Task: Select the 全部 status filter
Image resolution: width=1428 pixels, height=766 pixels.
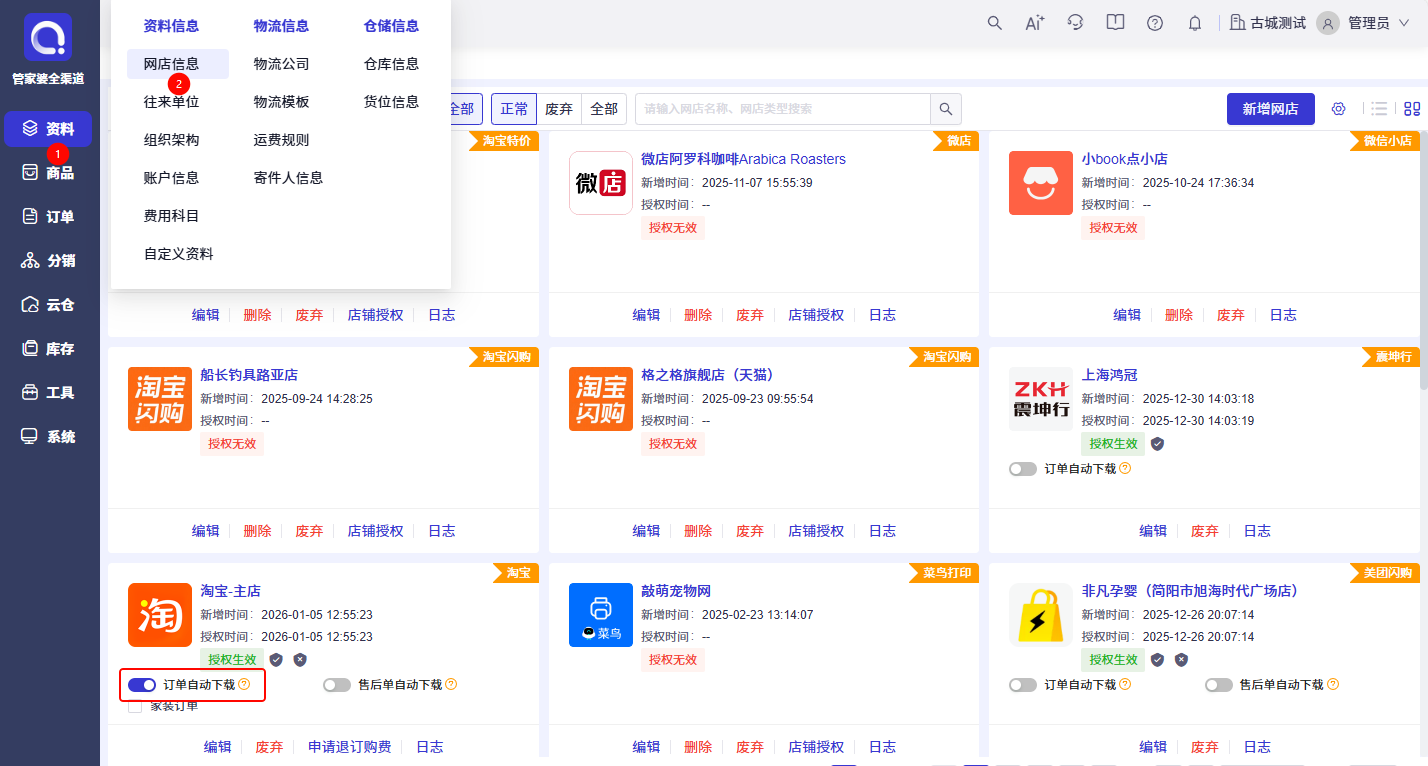Action: tap(604, 109)
